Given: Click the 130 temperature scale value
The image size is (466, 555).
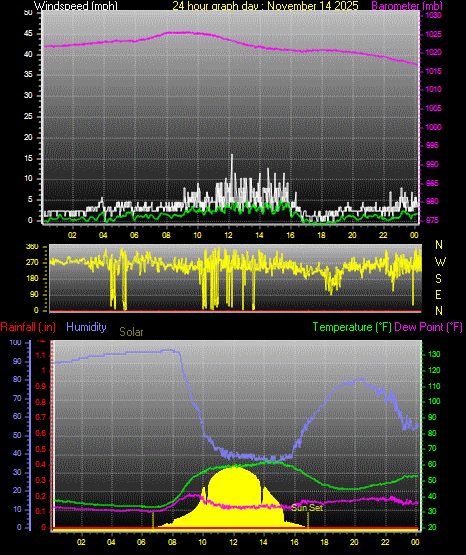Looking at the screenshot, I should click(x=435, y=354).
